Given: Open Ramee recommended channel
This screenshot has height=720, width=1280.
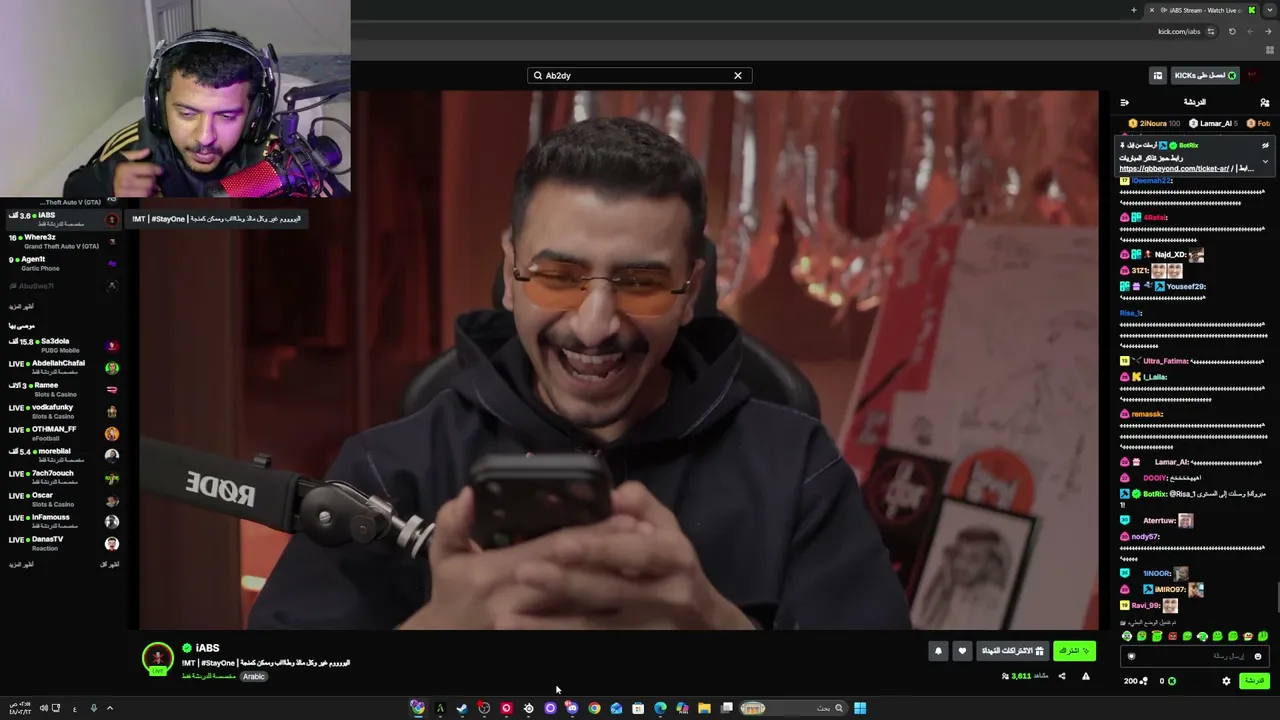Looking at the screenshot, I should click(62, 389).
